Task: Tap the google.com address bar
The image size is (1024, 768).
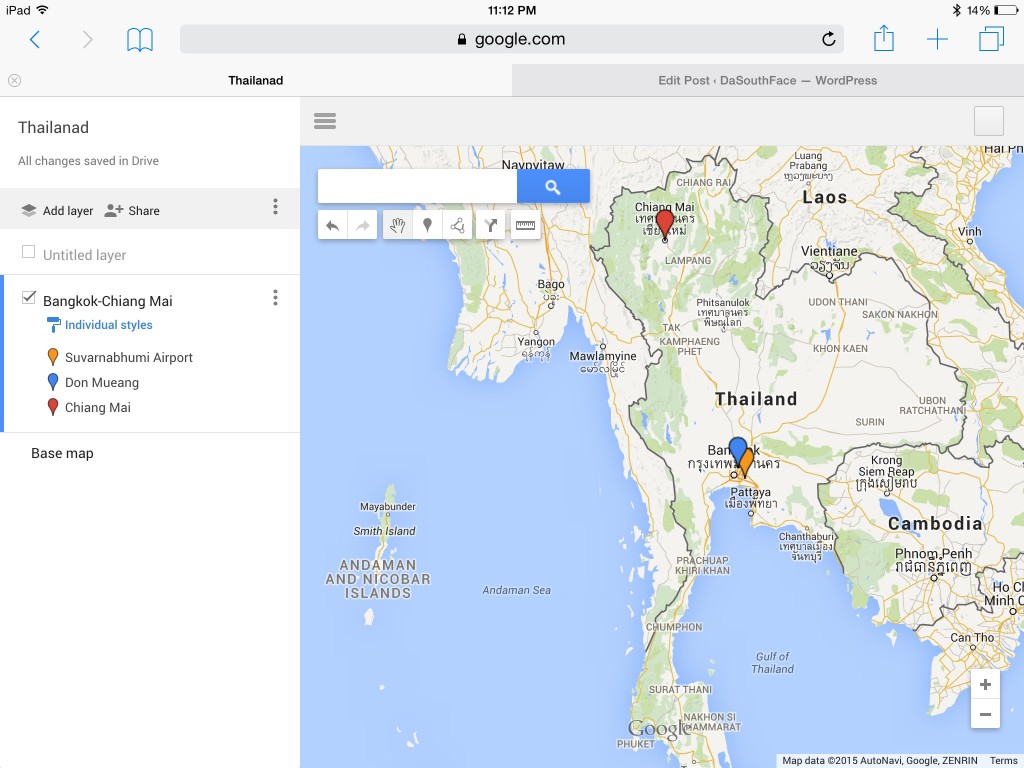Action: tap(511, 39)
